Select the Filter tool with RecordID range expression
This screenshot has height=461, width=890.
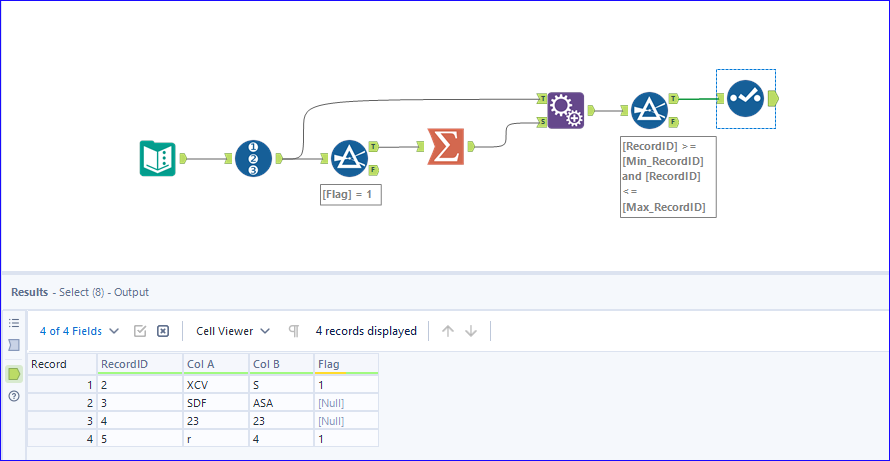[650, 110]
